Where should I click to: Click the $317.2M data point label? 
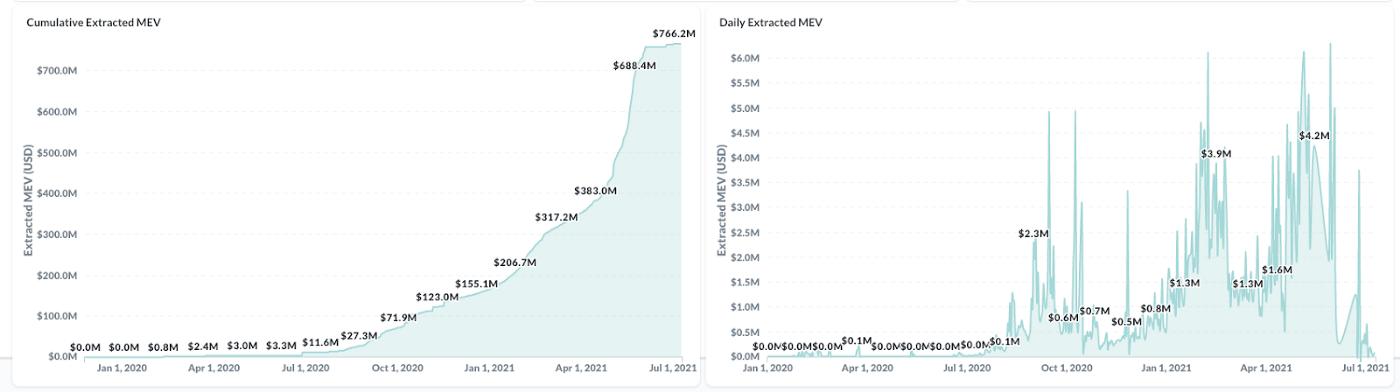point(556,217)
